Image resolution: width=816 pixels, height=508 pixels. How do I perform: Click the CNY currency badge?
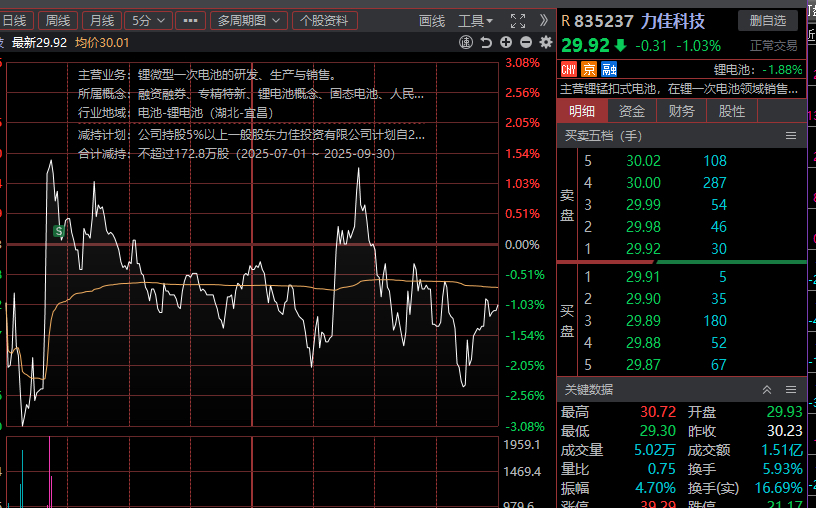569,69
